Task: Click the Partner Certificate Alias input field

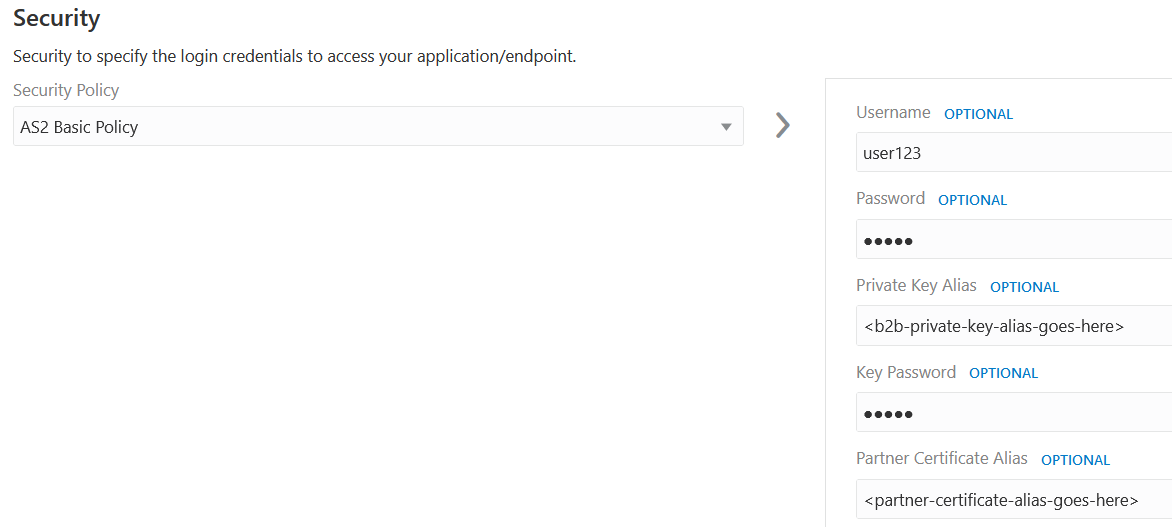Action: [1014, 499]
